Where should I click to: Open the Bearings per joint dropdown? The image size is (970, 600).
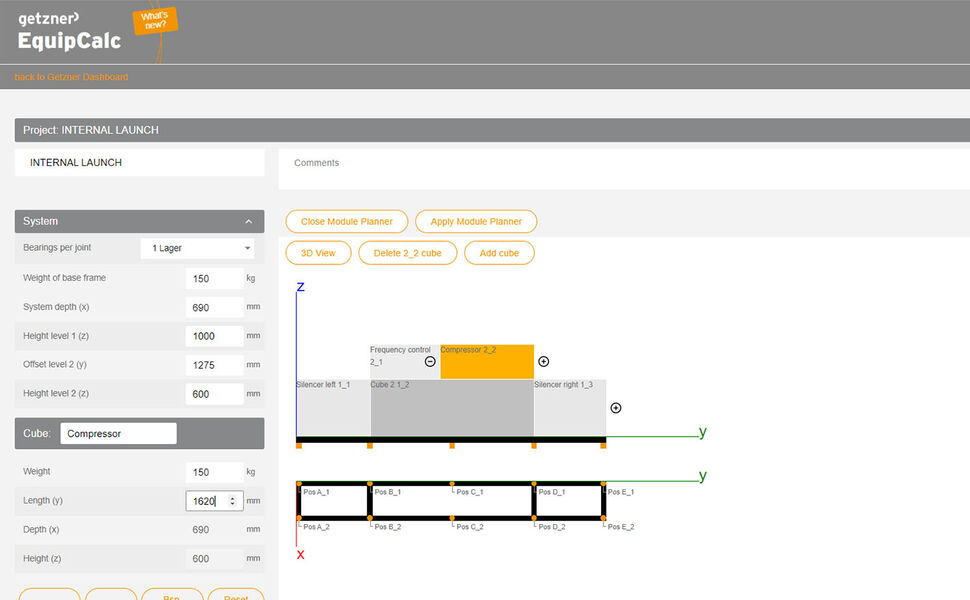(197, 248)
